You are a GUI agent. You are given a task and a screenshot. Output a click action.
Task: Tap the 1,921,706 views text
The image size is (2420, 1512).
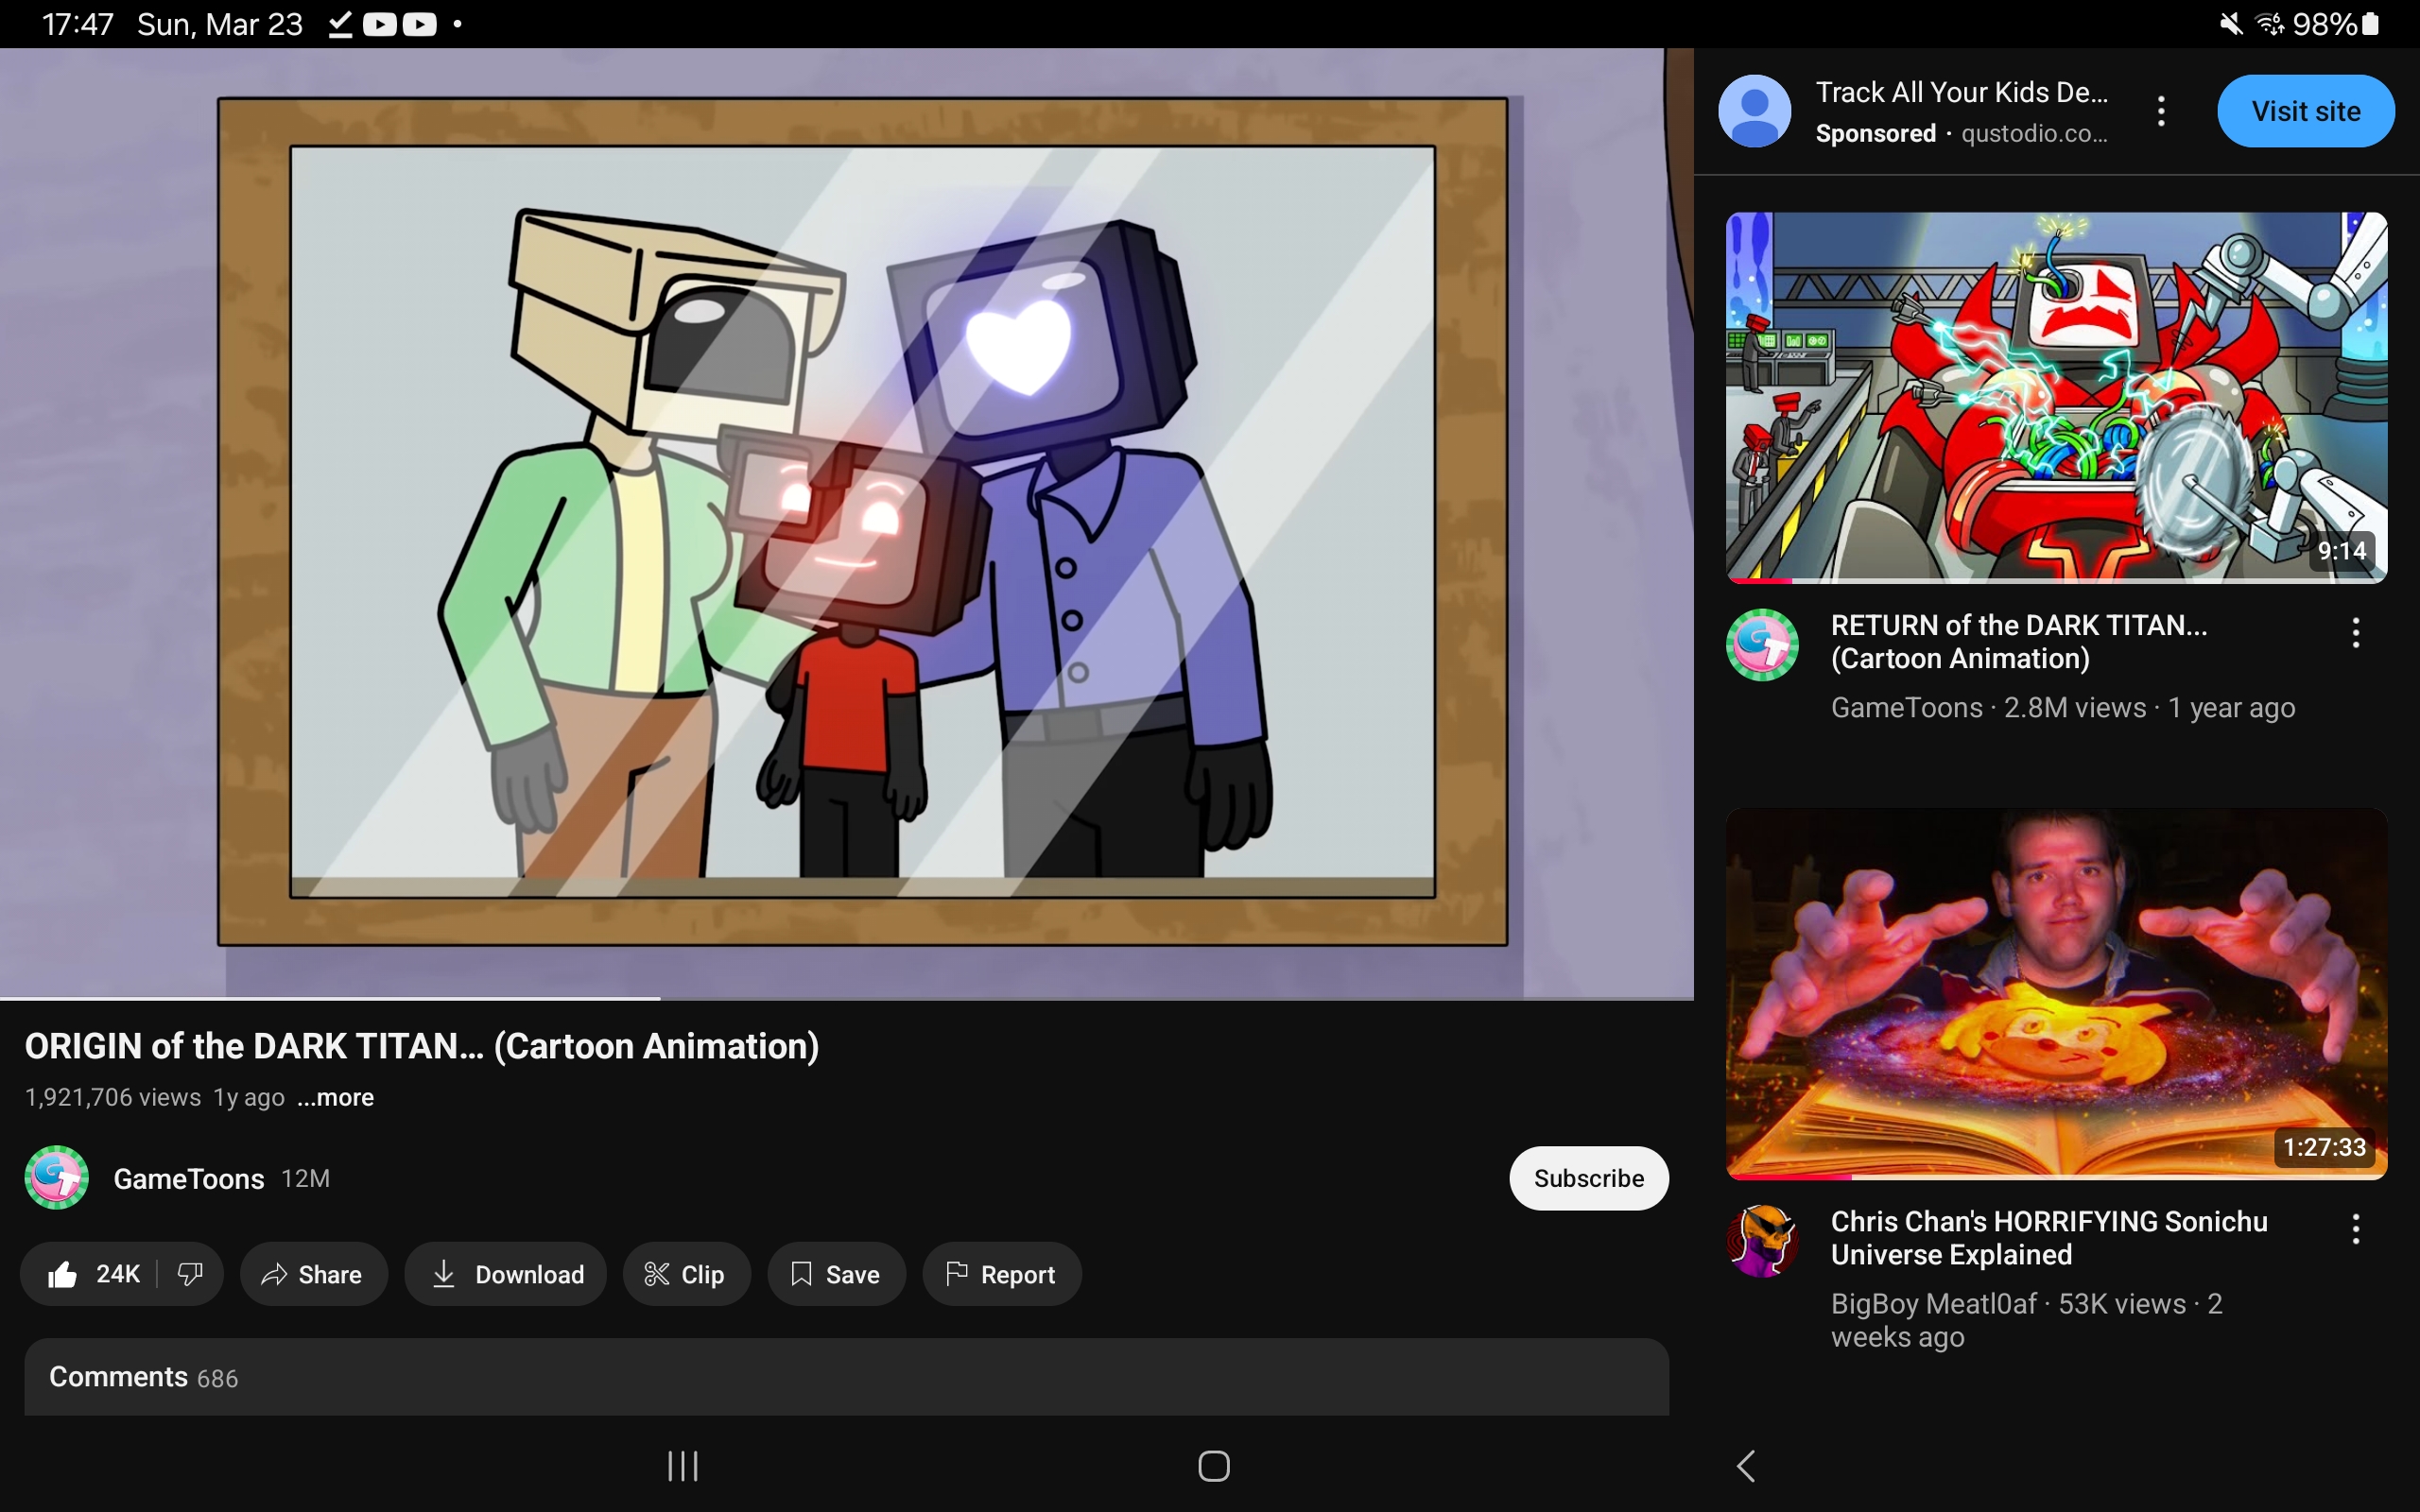[113, 1097]
